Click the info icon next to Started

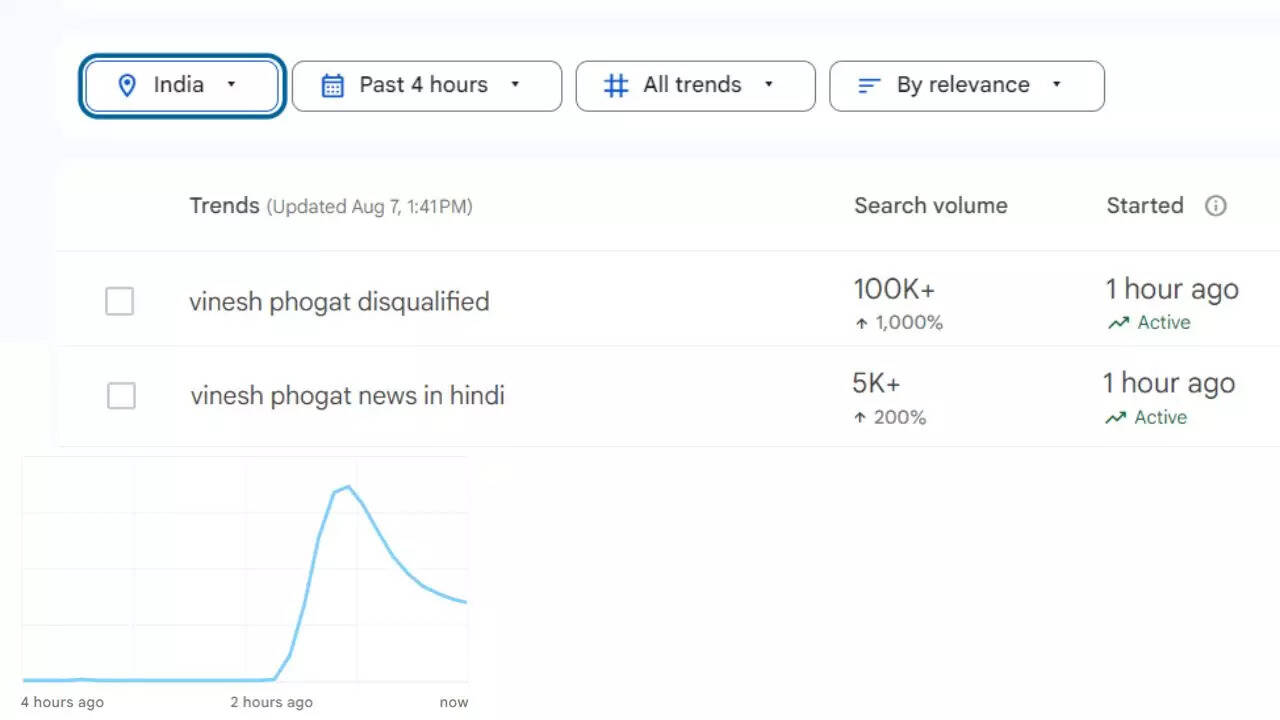1215,206
